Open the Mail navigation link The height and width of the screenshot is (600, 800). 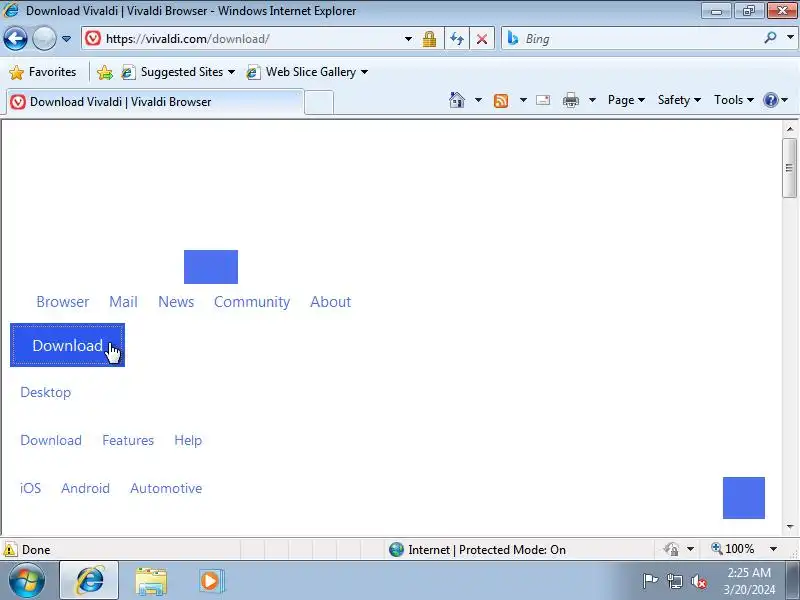[x=123, y=302]
